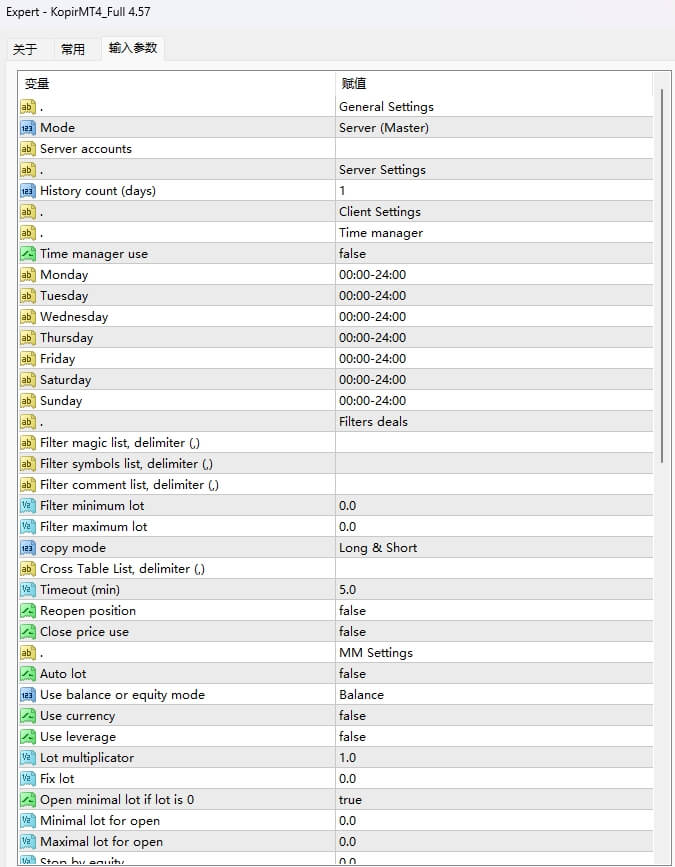The height and width of the screenshot is (867, 675).
Task: Open copy mode dropdown showing Long & Short
Action: click(378, 548)
